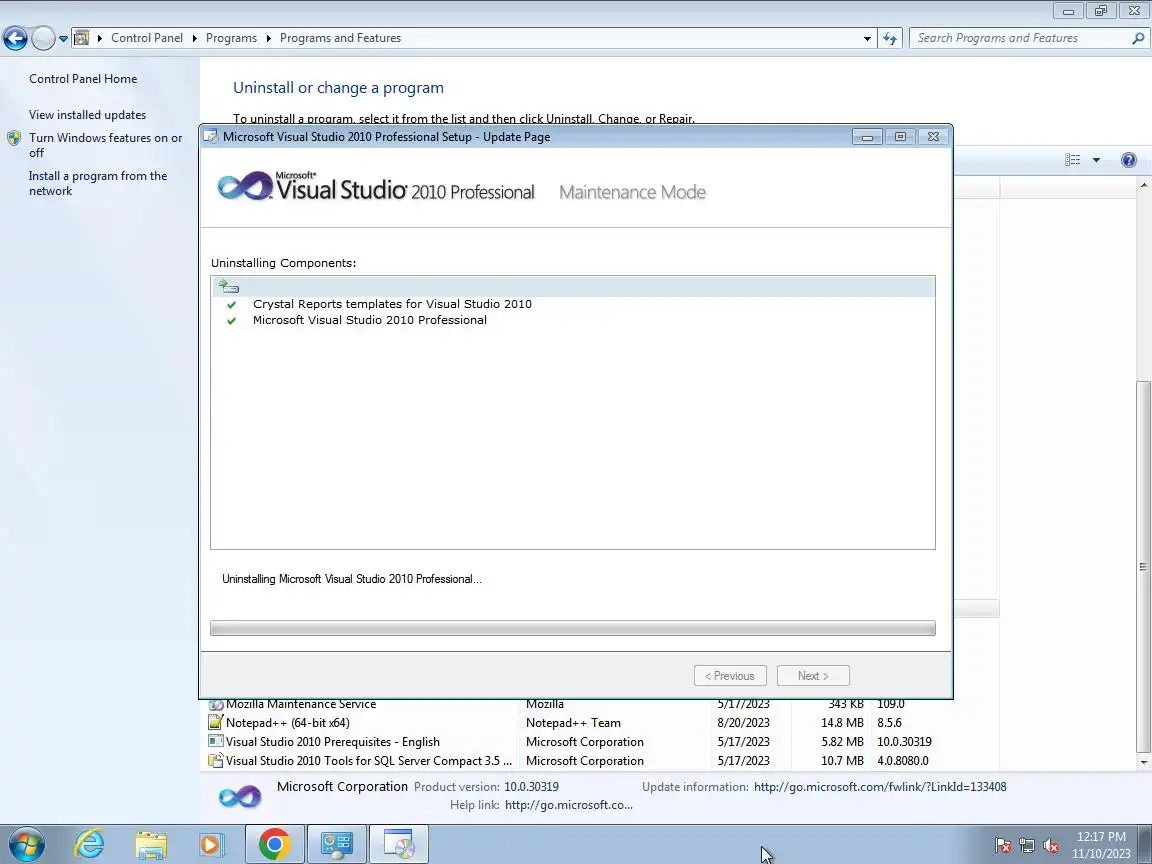
Task: Click the search magnifier icon
Action: click(x=1138, y=38)
